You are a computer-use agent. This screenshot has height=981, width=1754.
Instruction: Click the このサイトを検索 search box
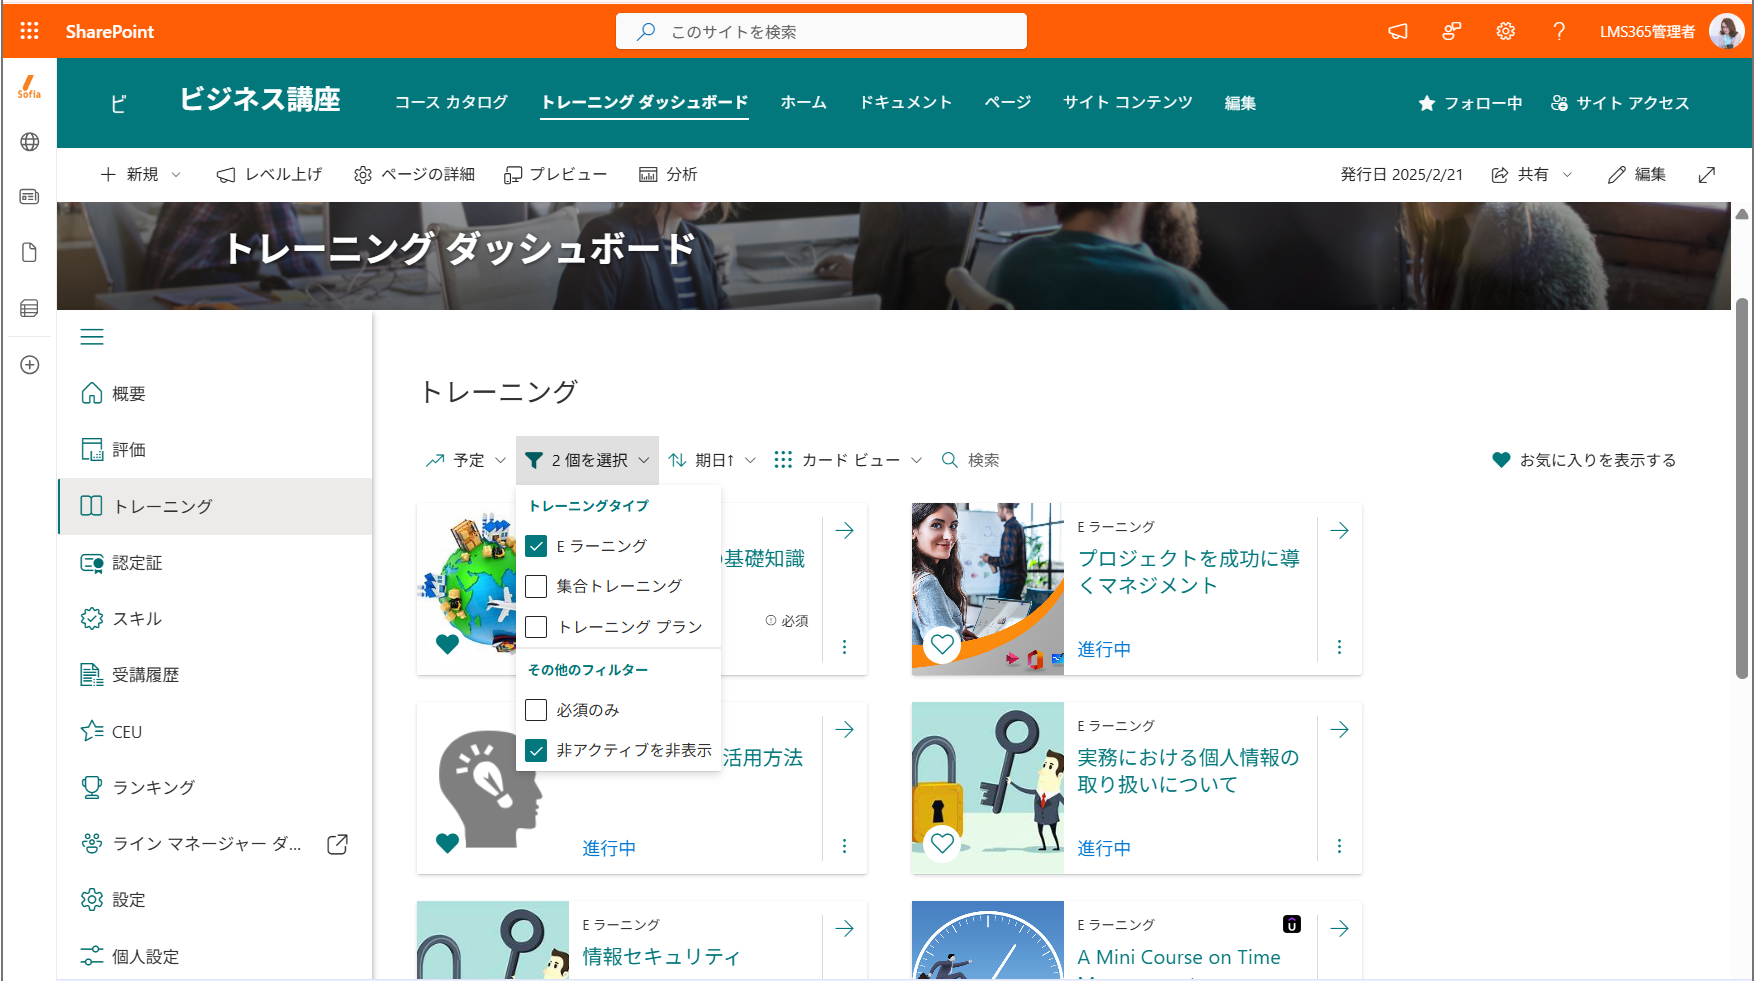tap(821, 31)
